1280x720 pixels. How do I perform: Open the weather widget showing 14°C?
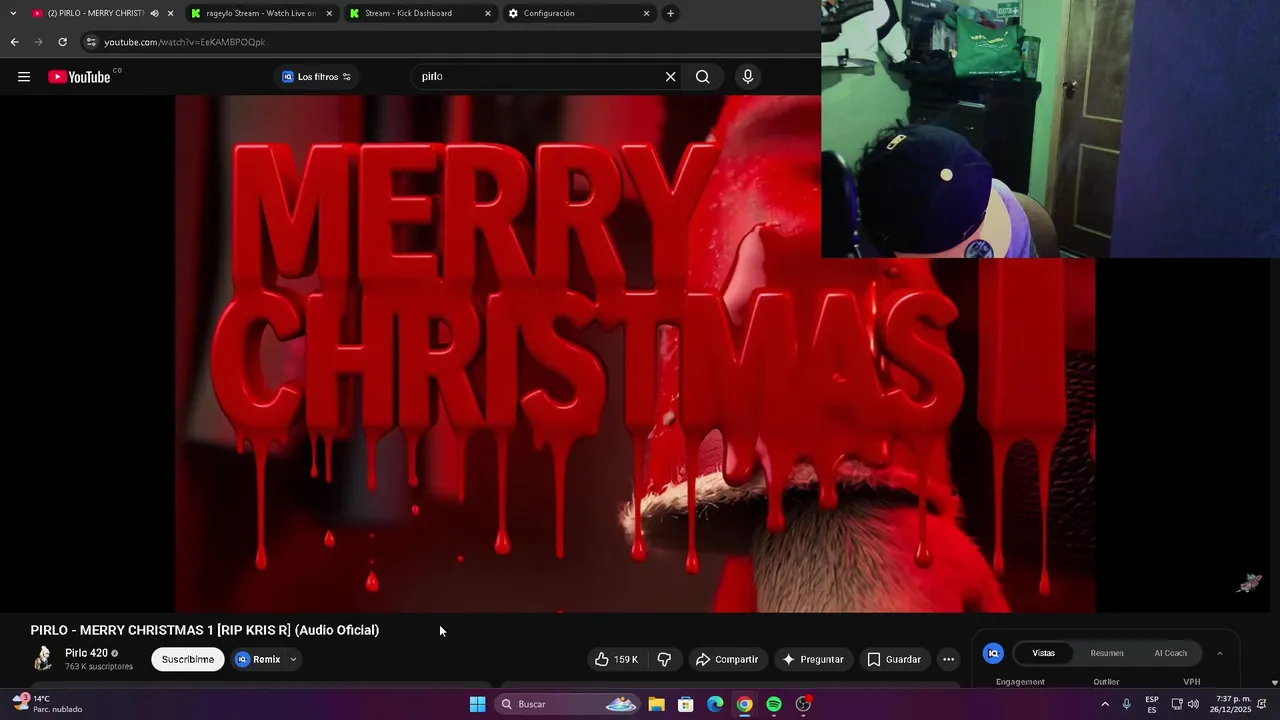(x=48, y=704)
